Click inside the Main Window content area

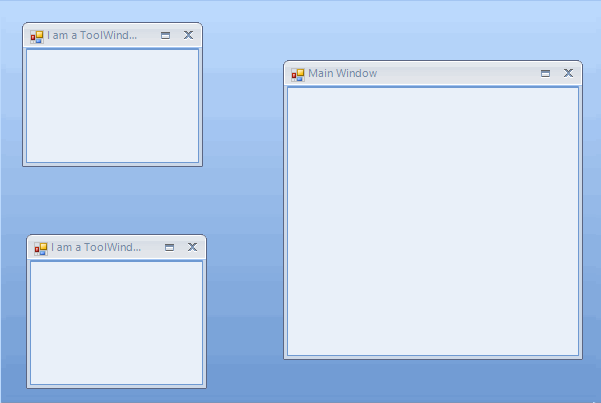[x=432, y=220]
